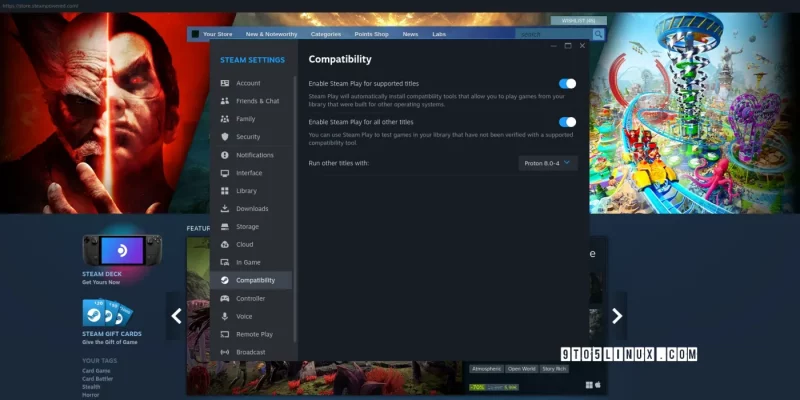Click the Security shield icon
The image size is (800, 400).
click(224, 137)
